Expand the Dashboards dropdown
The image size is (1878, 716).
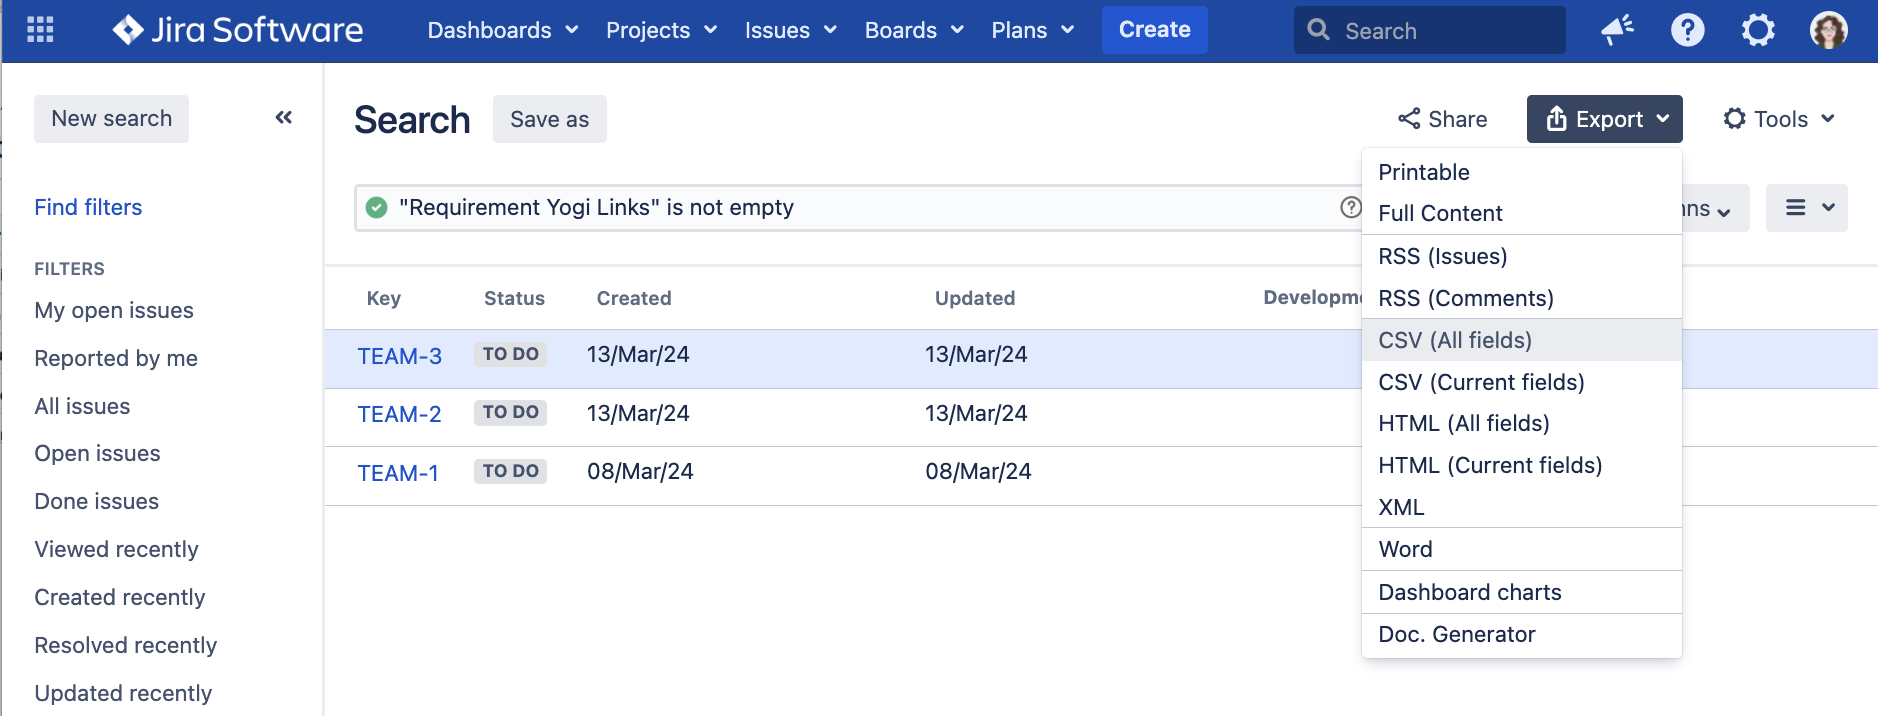pyautogui.click(x=502, y=30)
